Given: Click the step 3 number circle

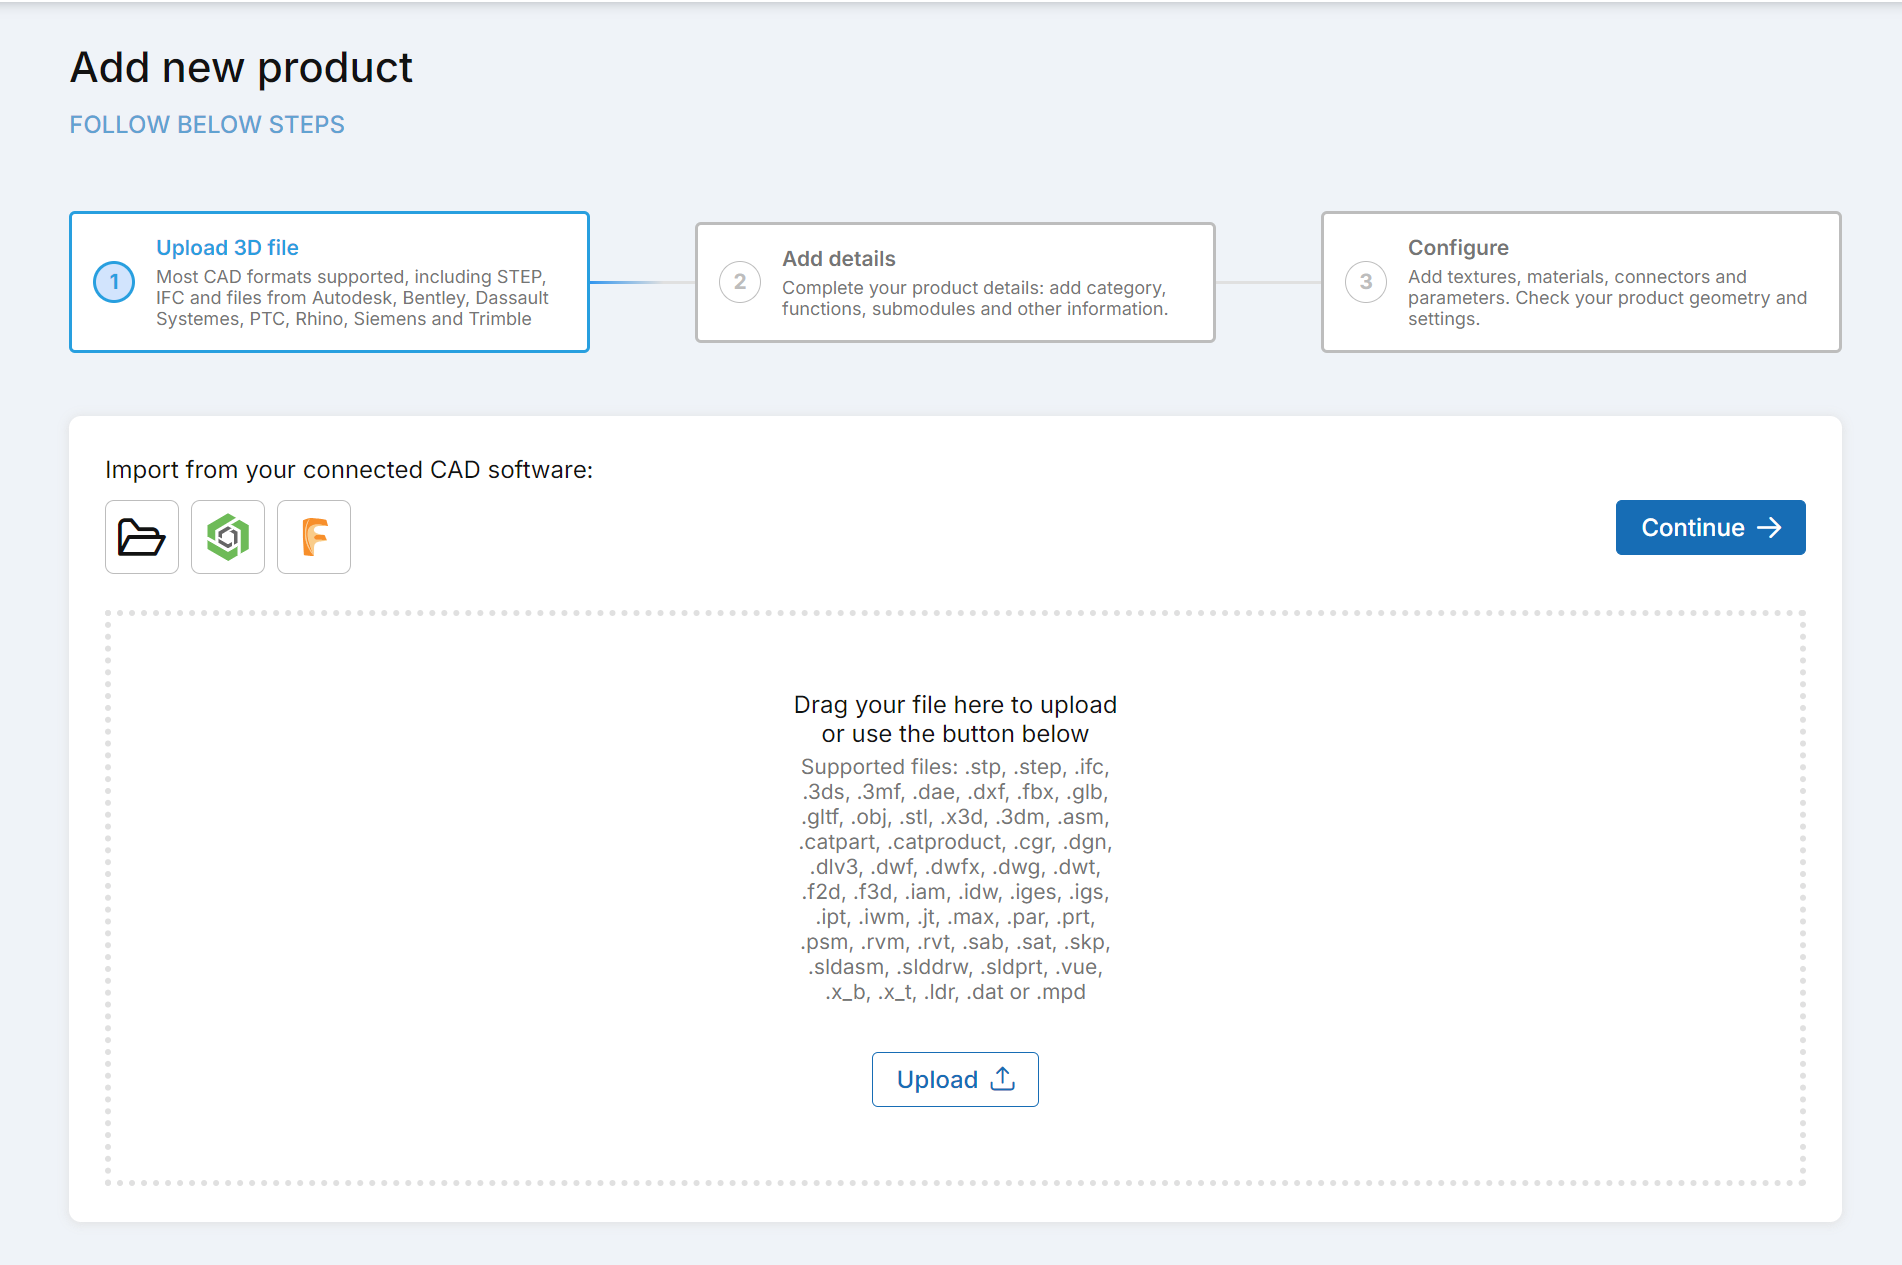Looking at the screenshot, I should pyautogui.click(x=1366, y=282).
